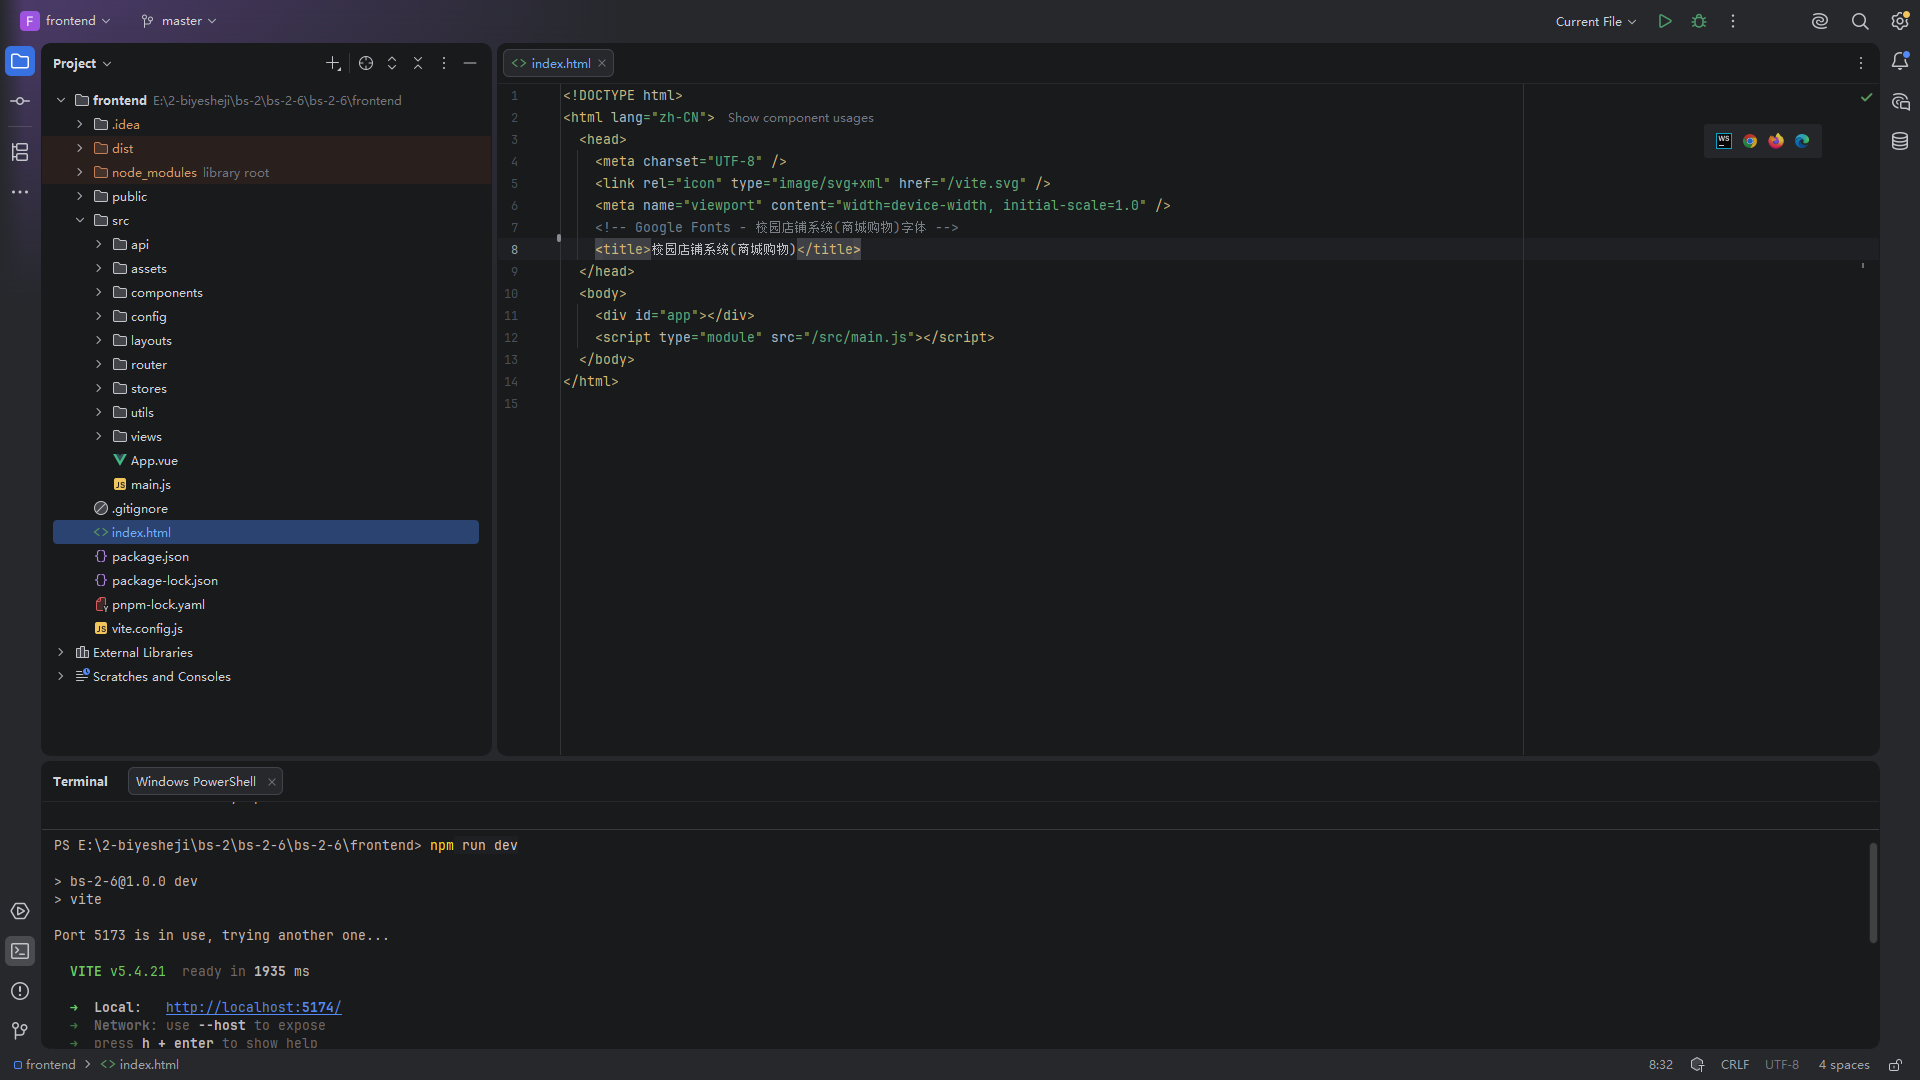Open the Git tool window
Viewport: 1920px width, 1080px height.
click(x=20, y=1031)
